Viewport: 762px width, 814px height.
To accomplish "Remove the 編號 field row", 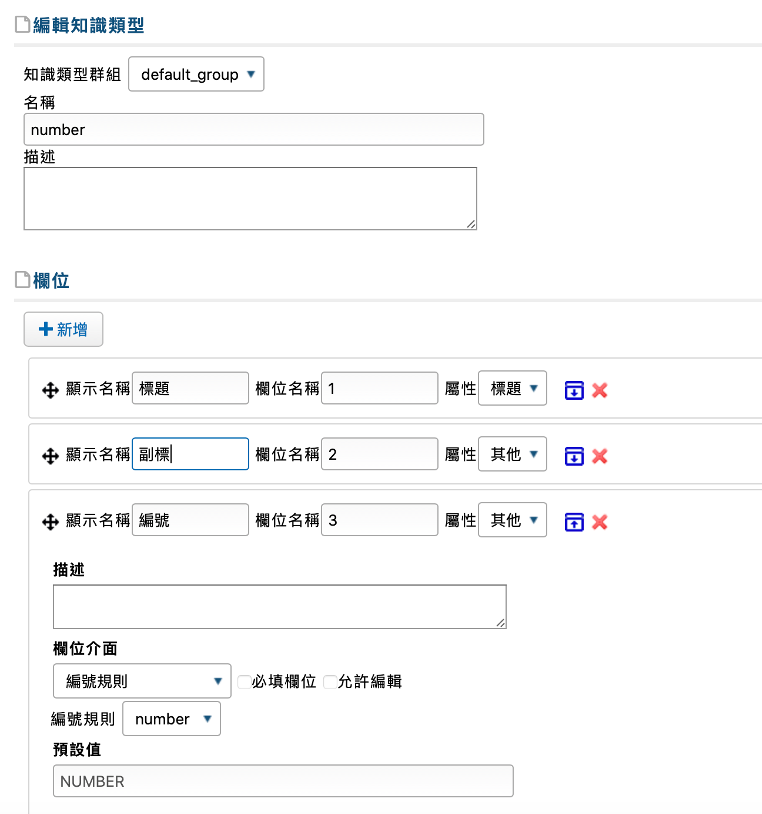I will point(600,522).
